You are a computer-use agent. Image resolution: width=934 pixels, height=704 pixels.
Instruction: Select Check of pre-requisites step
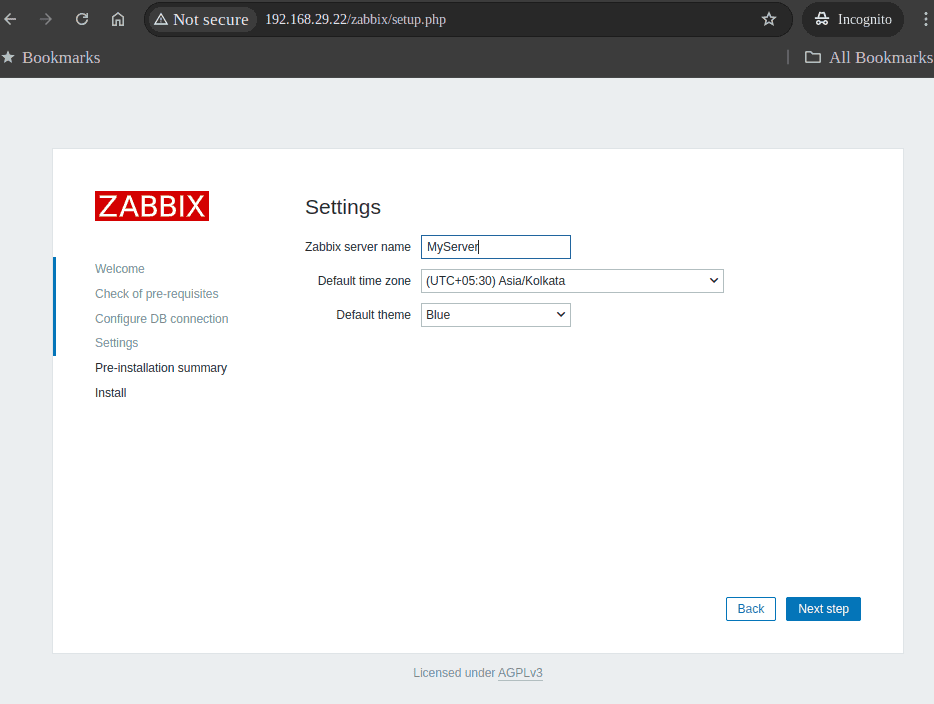pos(157,294)
